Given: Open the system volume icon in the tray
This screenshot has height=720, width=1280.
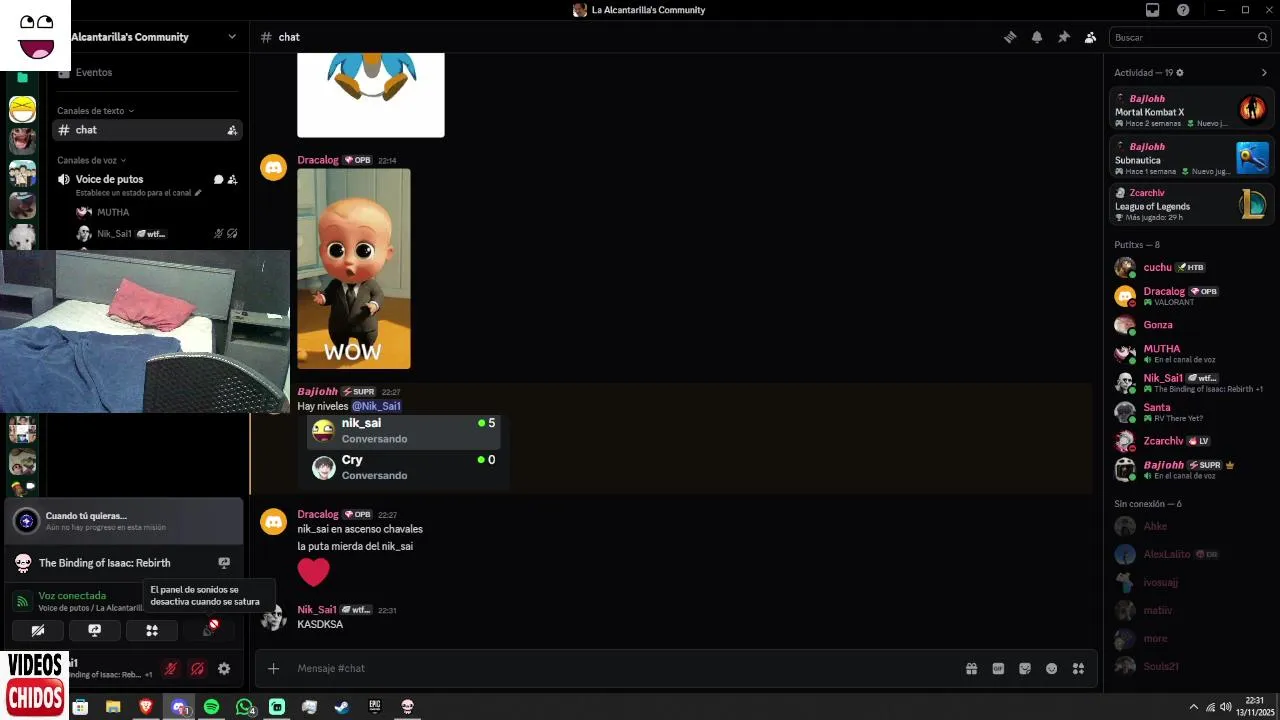Looking at the screenshot, I should (x=1226, y=707).
